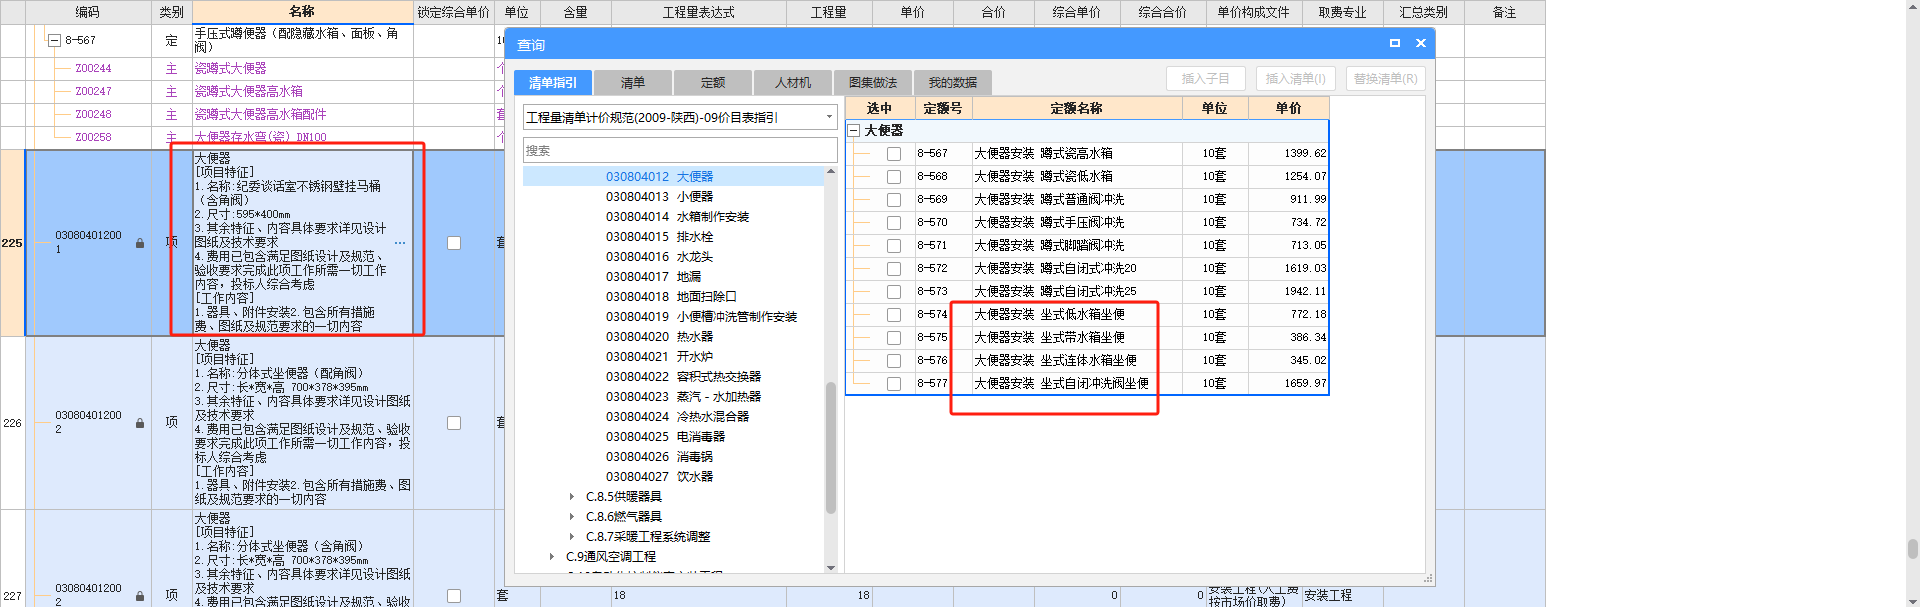Switch to the 图集做法 tab
The height and width of the screenshot is (607, 1920).
(x=872, y=83)
